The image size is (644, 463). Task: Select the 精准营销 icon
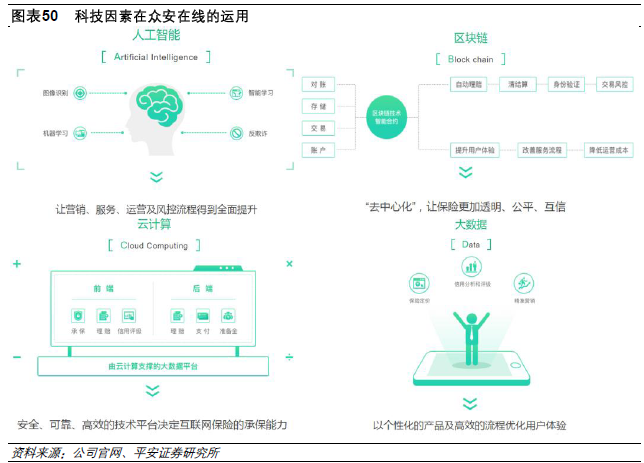click(x=524, y=283)
